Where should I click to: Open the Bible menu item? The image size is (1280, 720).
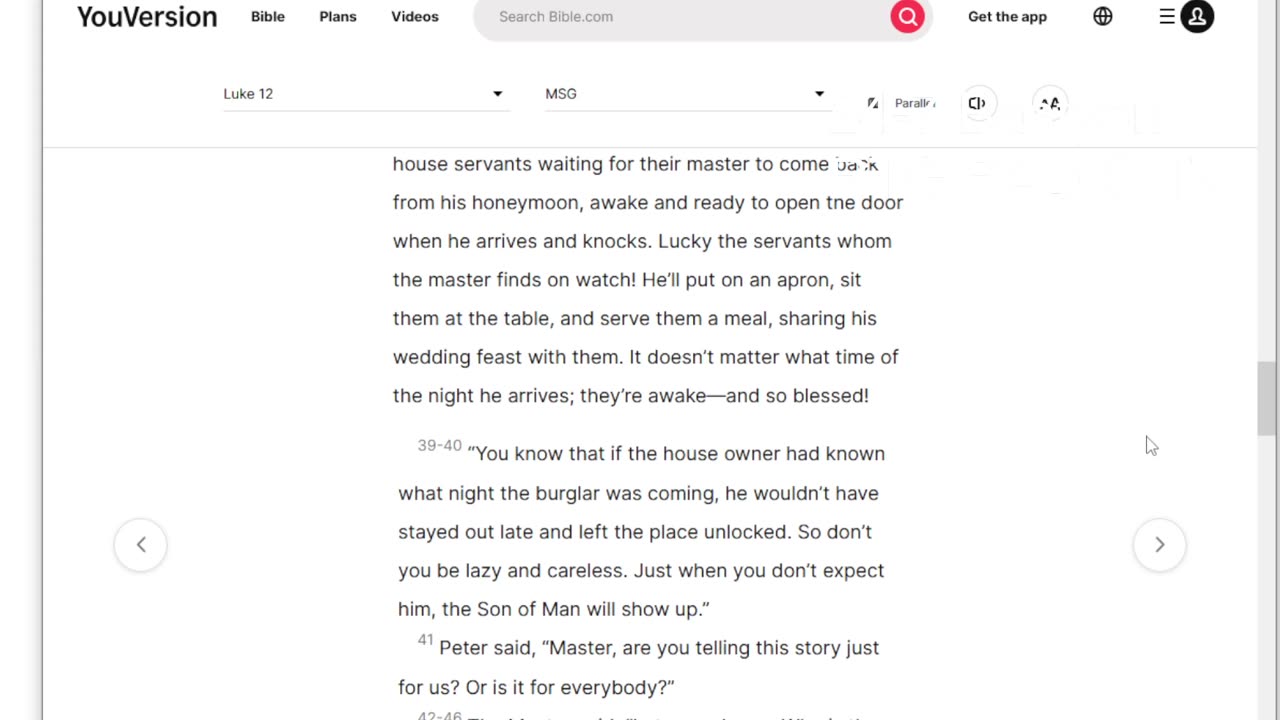pos(268,17)
